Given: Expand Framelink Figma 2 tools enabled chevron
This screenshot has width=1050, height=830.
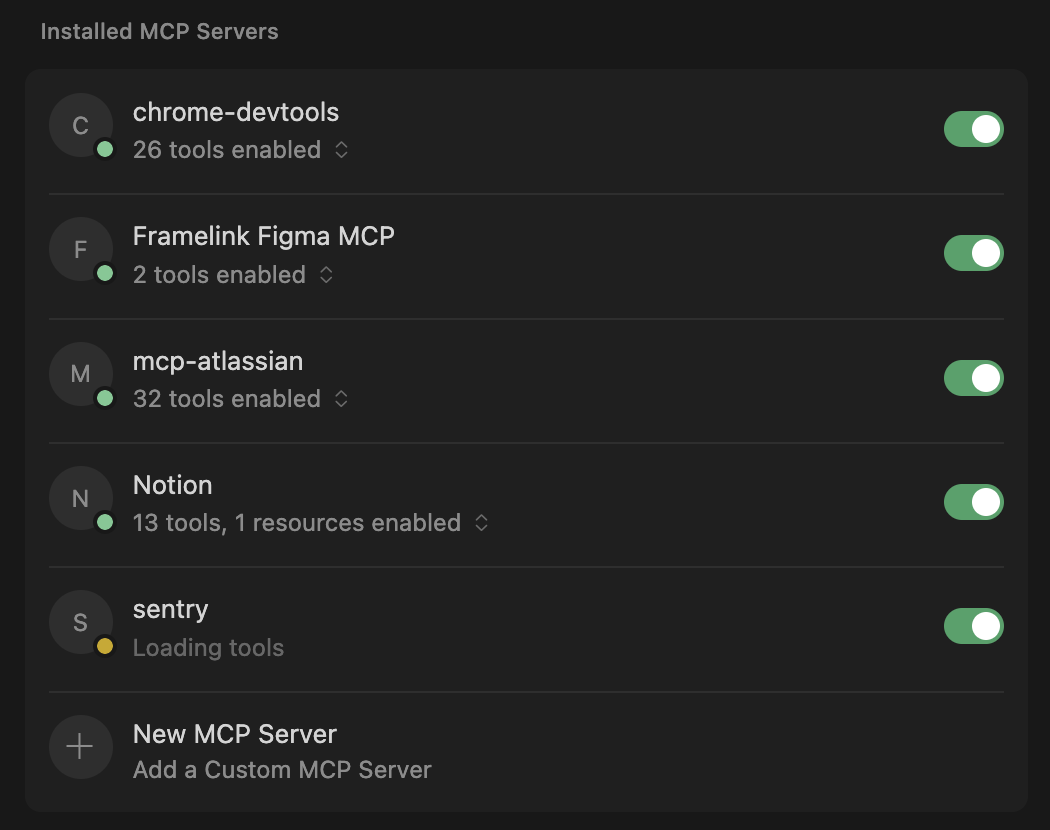Looking at the screenshot, I should coord(326,275).
